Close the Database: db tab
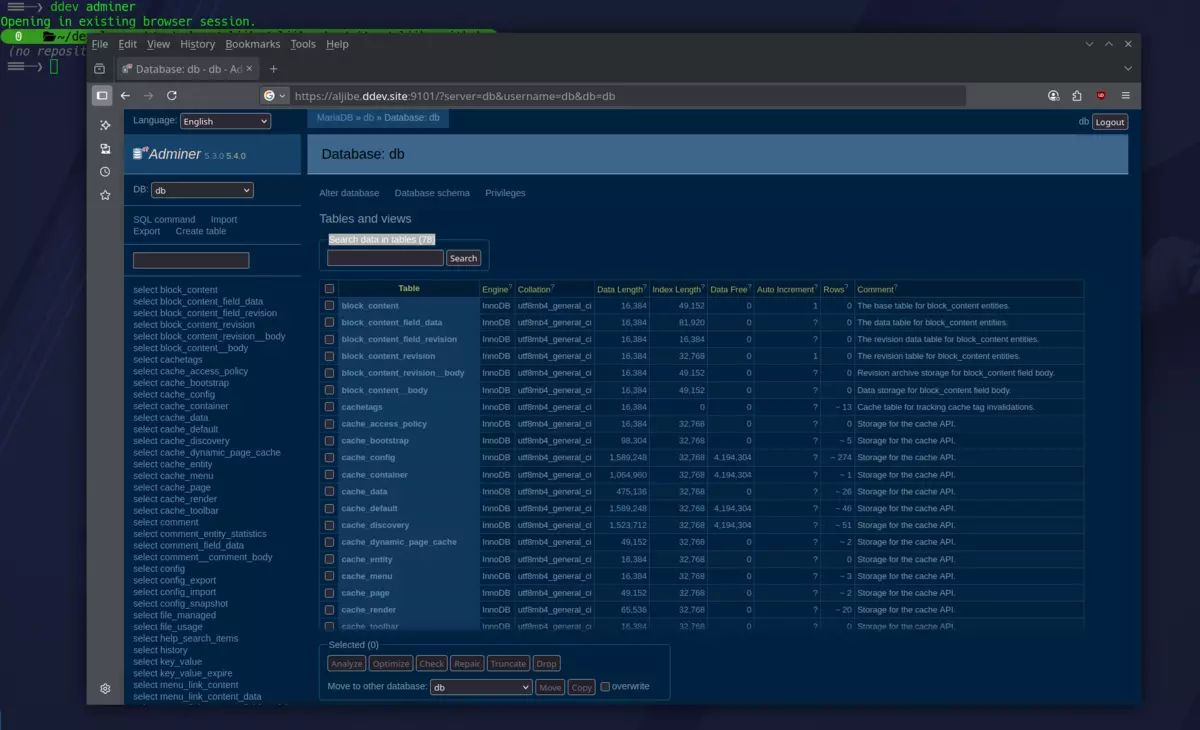Image resolution: width=1200 pixels, height=730 pixels. [250, 69]
